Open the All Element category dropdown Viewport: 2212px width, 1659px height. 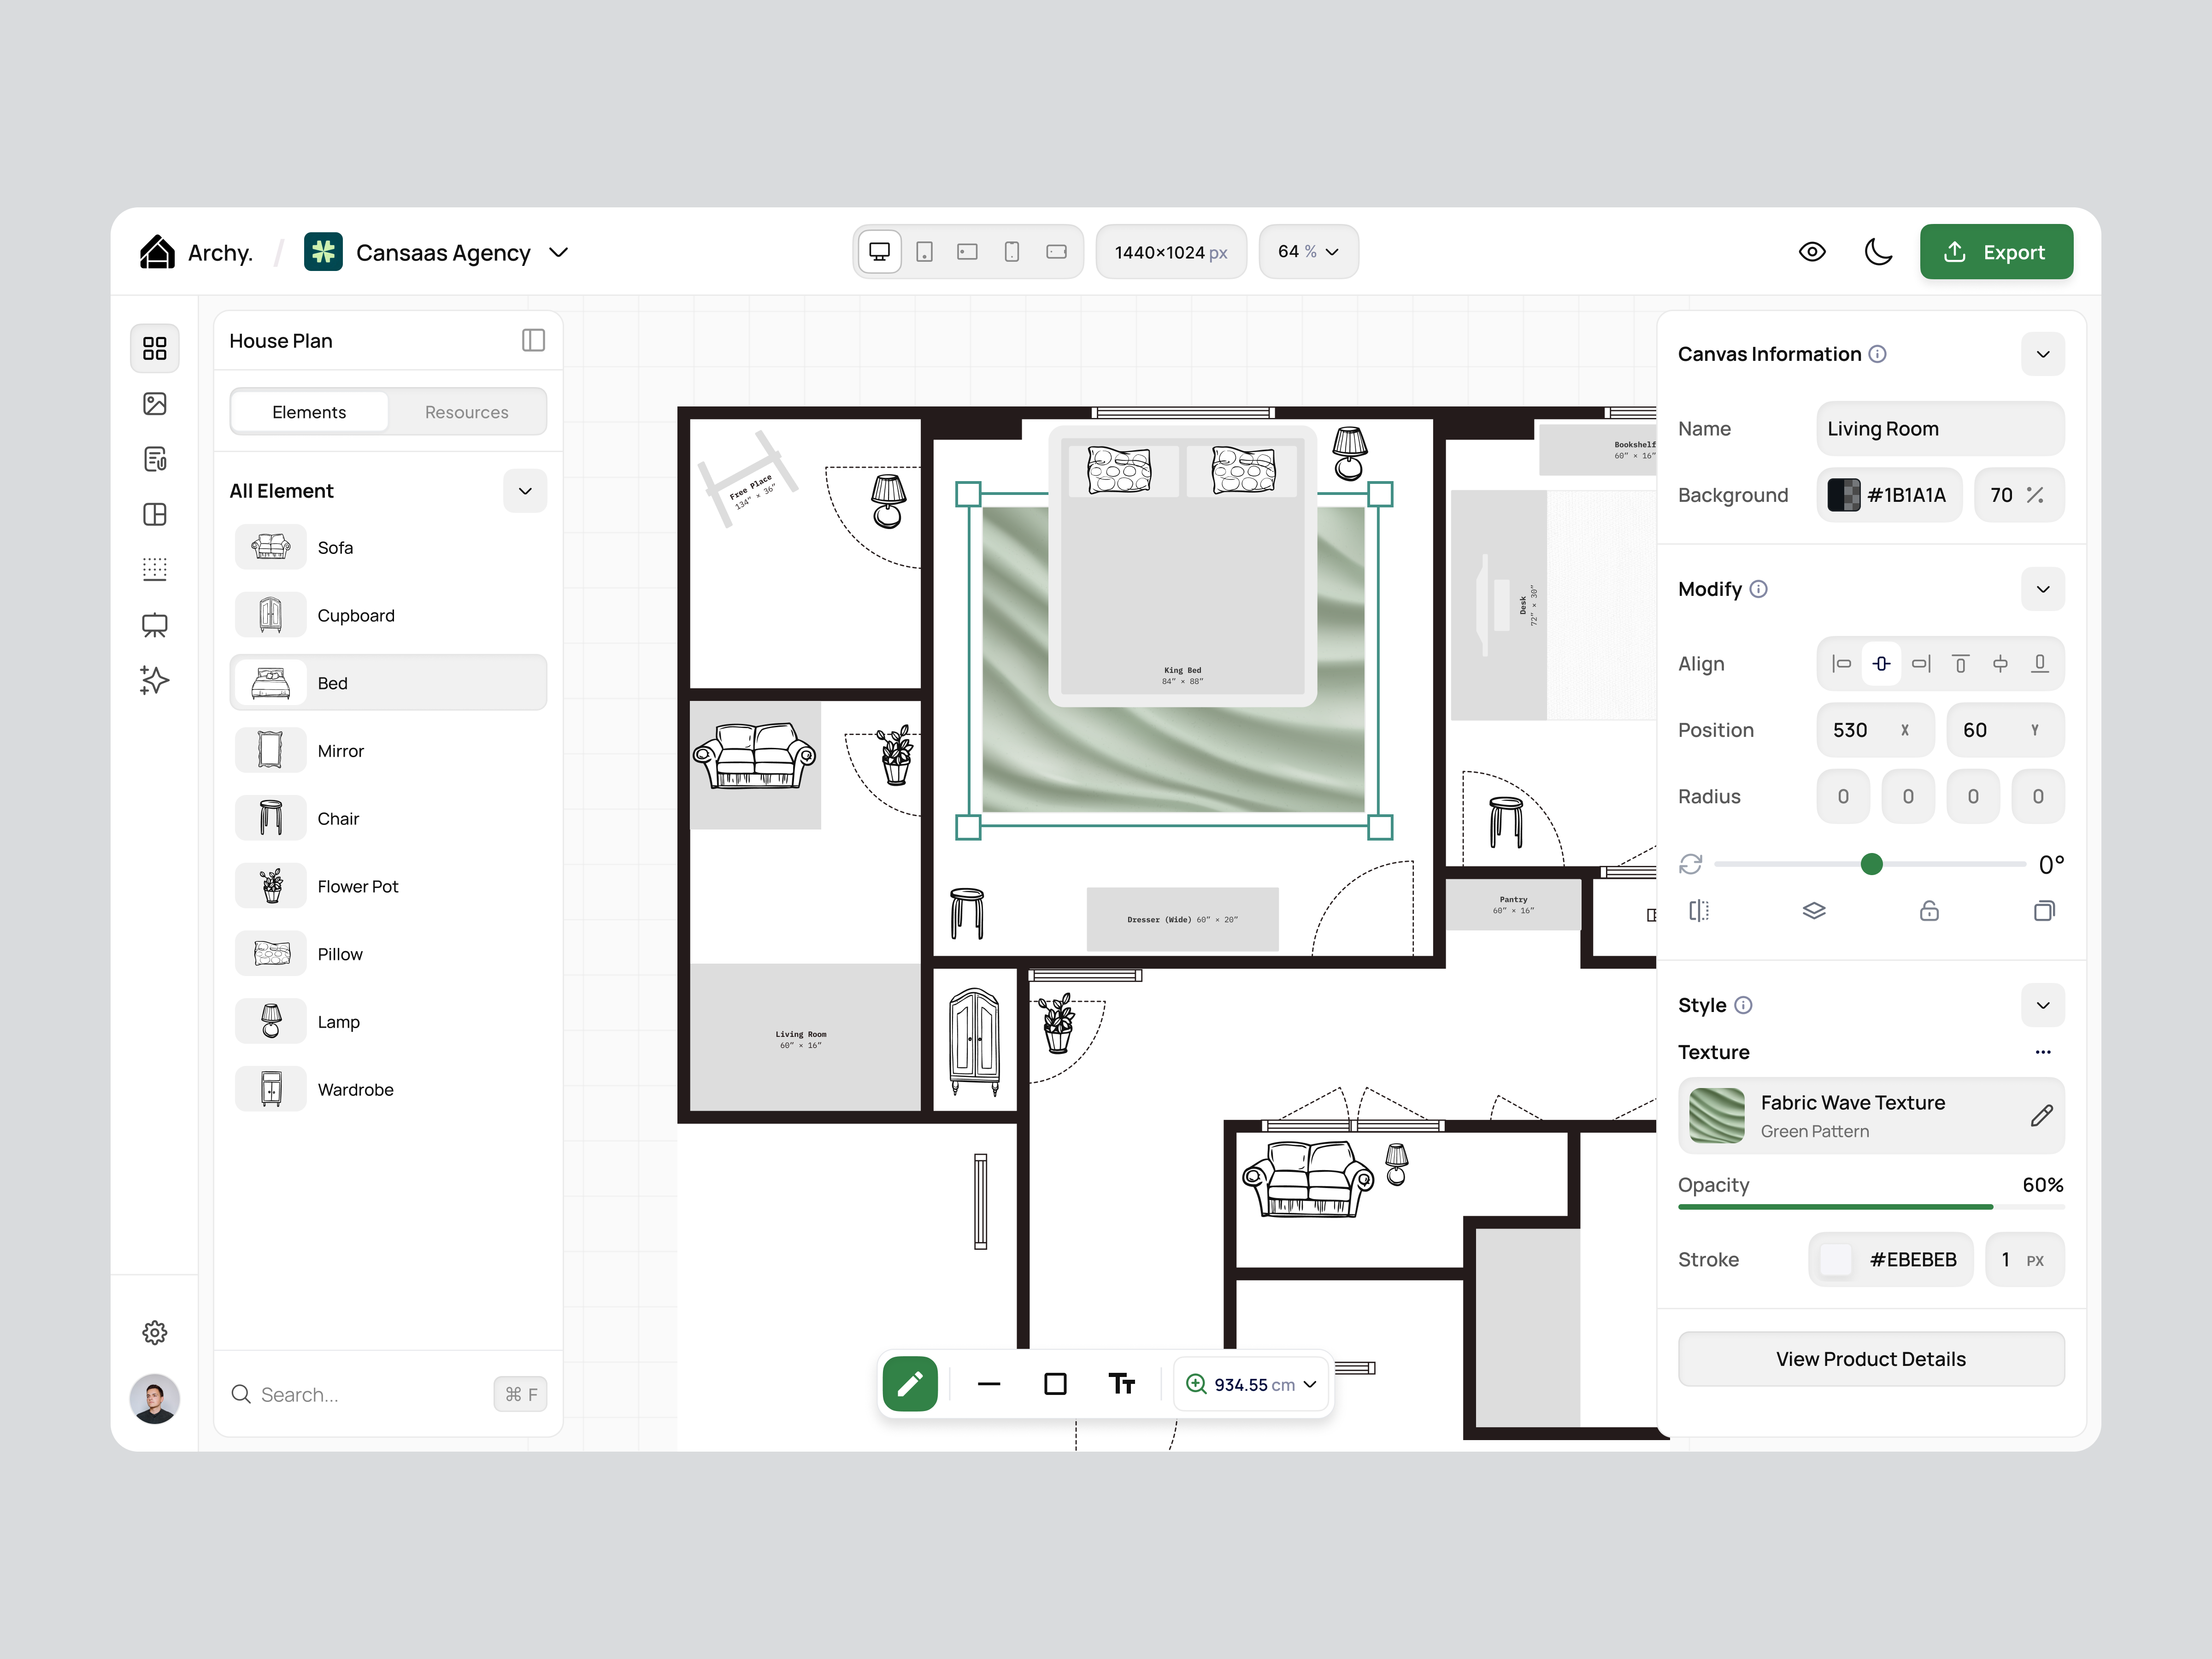point(524,491)
